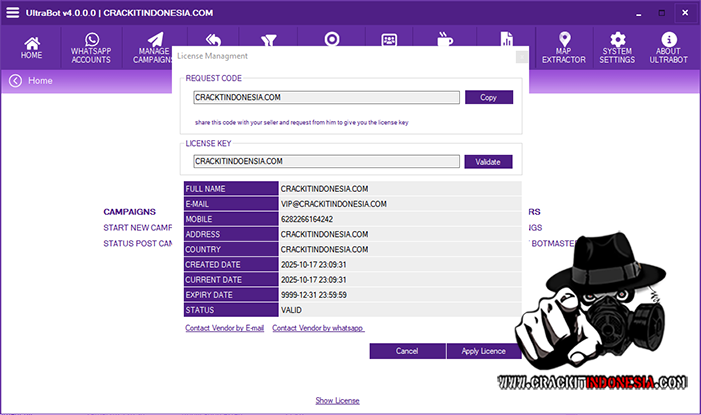Open Contact Vendor by whatsapp link
Viewport: 701px width, 415px height.
click(x=318, y=328)
